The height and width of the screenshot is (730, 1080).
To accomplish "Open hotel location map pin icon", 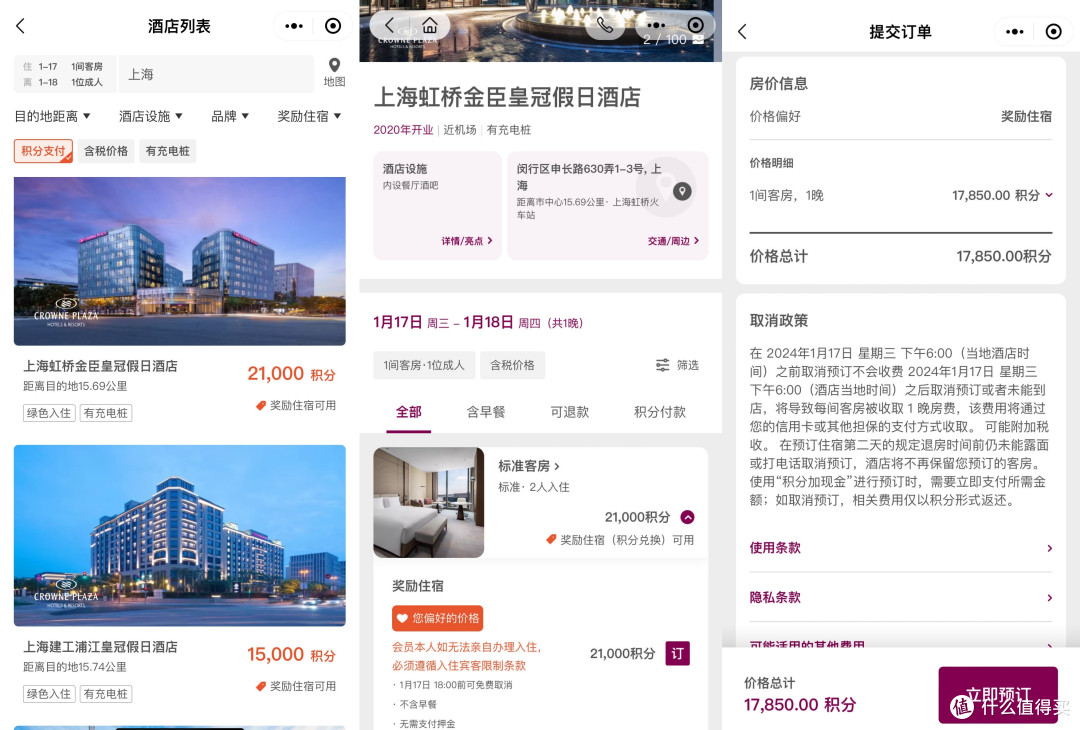I will click(x=682, y=191).
